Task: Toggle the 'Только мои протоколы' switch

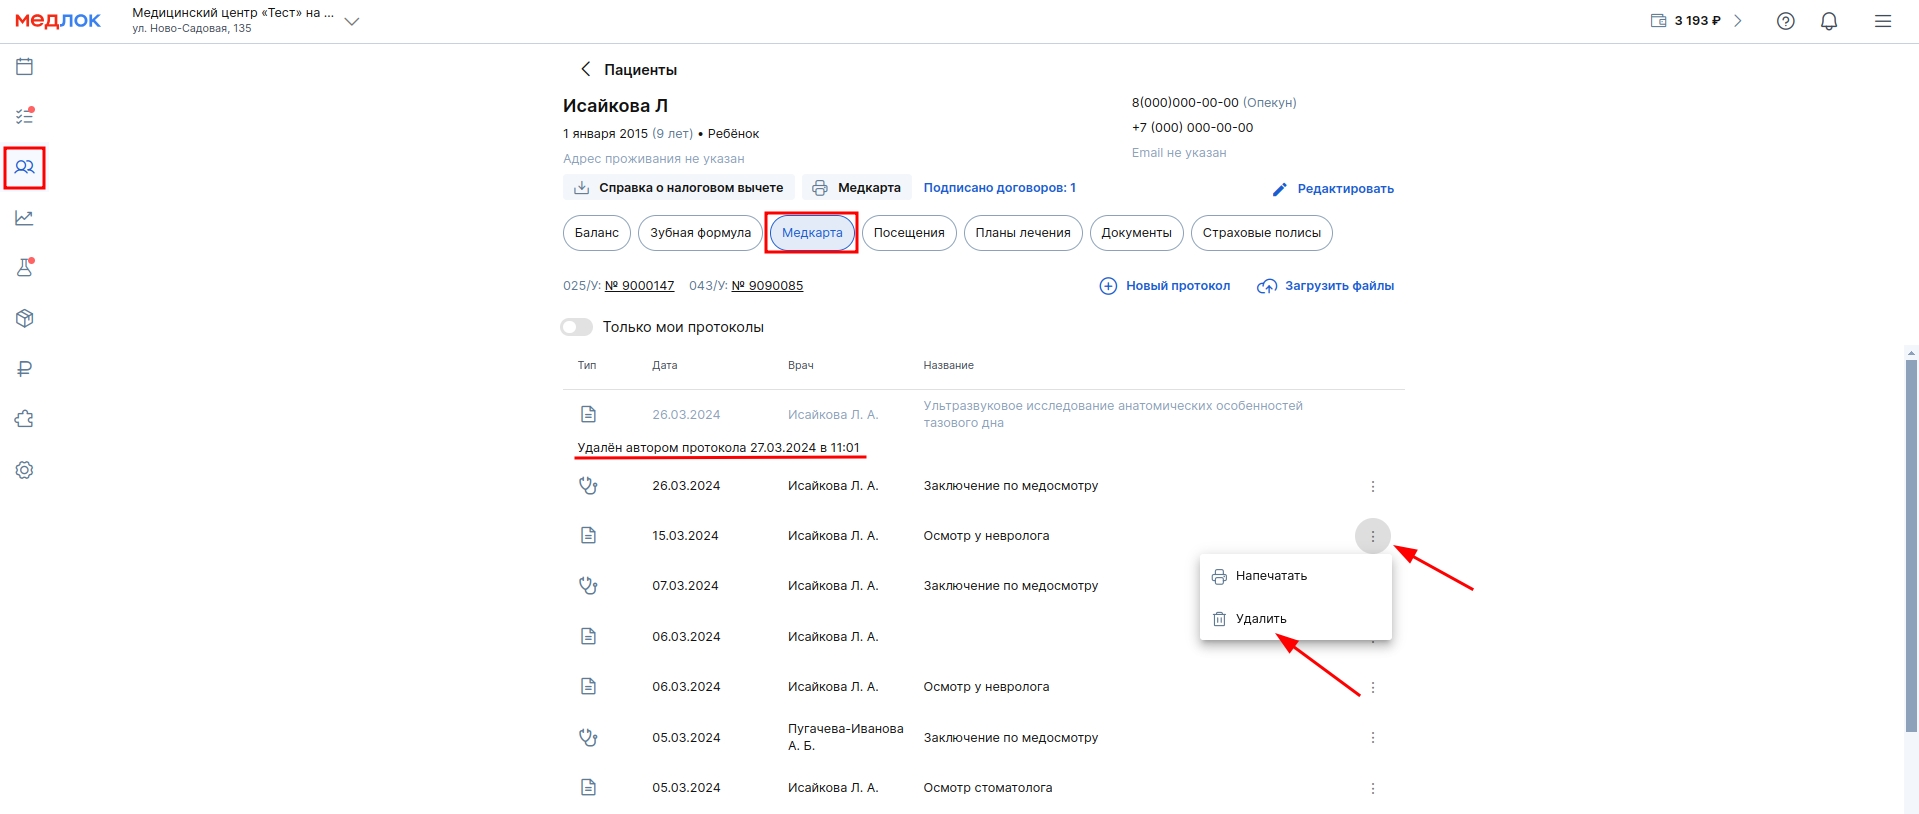Action: tap(576, 327)
